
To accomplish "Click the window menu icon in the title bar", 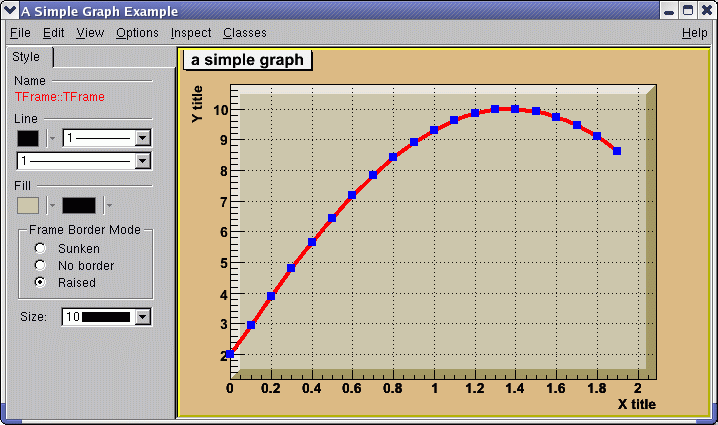I will [x=10, y=11].
